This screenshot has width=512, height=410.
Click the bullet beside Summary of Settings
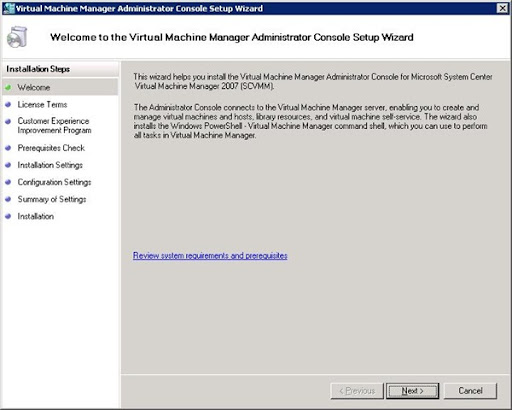pos(8,199)
